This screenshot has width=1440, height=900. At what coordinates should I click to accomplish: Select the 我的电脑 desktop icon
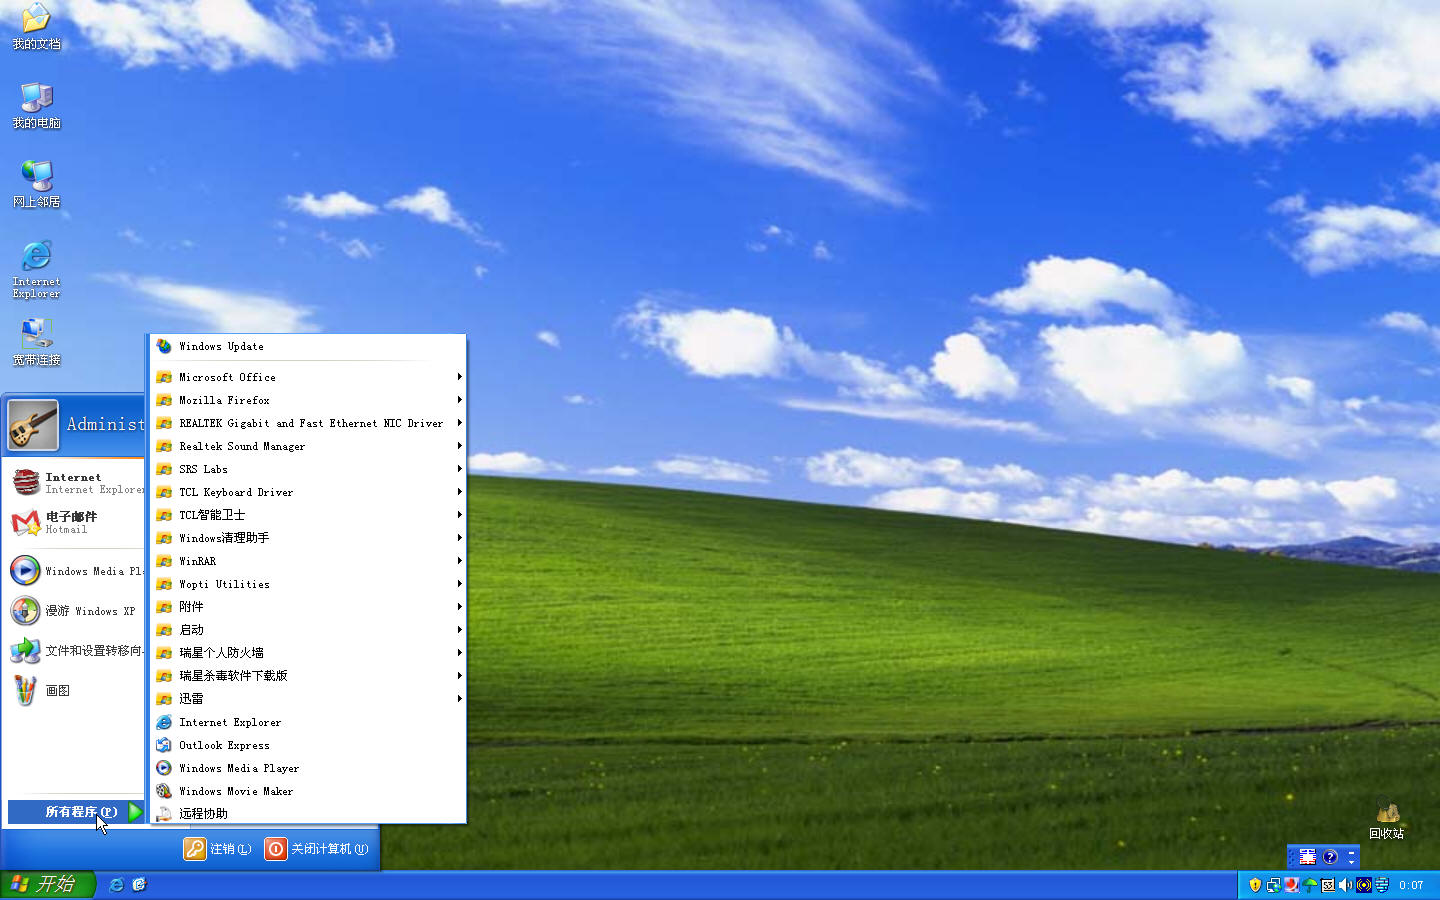pos(36,105)
